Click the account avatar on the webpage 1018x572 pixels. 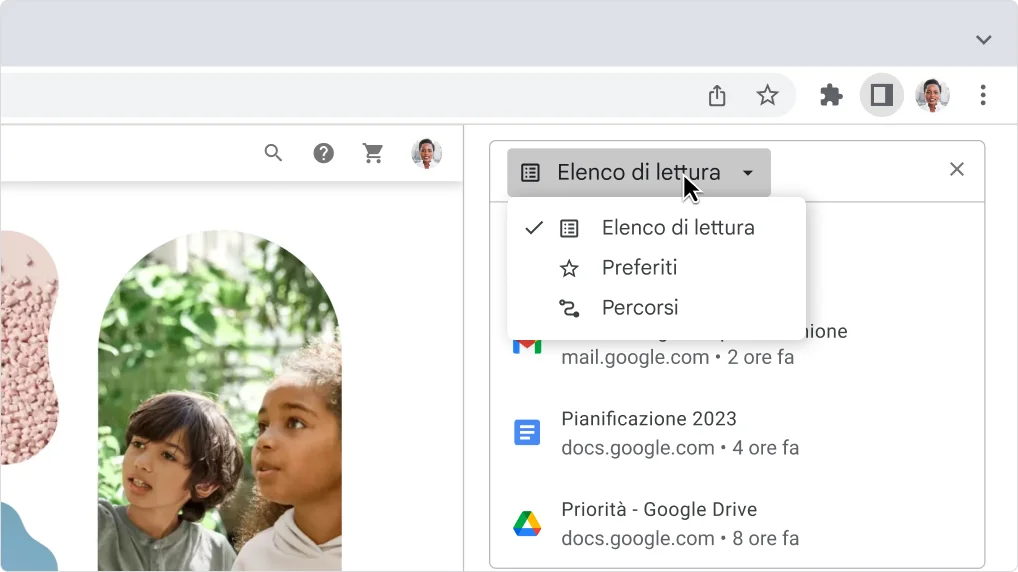tap(427, 153)
